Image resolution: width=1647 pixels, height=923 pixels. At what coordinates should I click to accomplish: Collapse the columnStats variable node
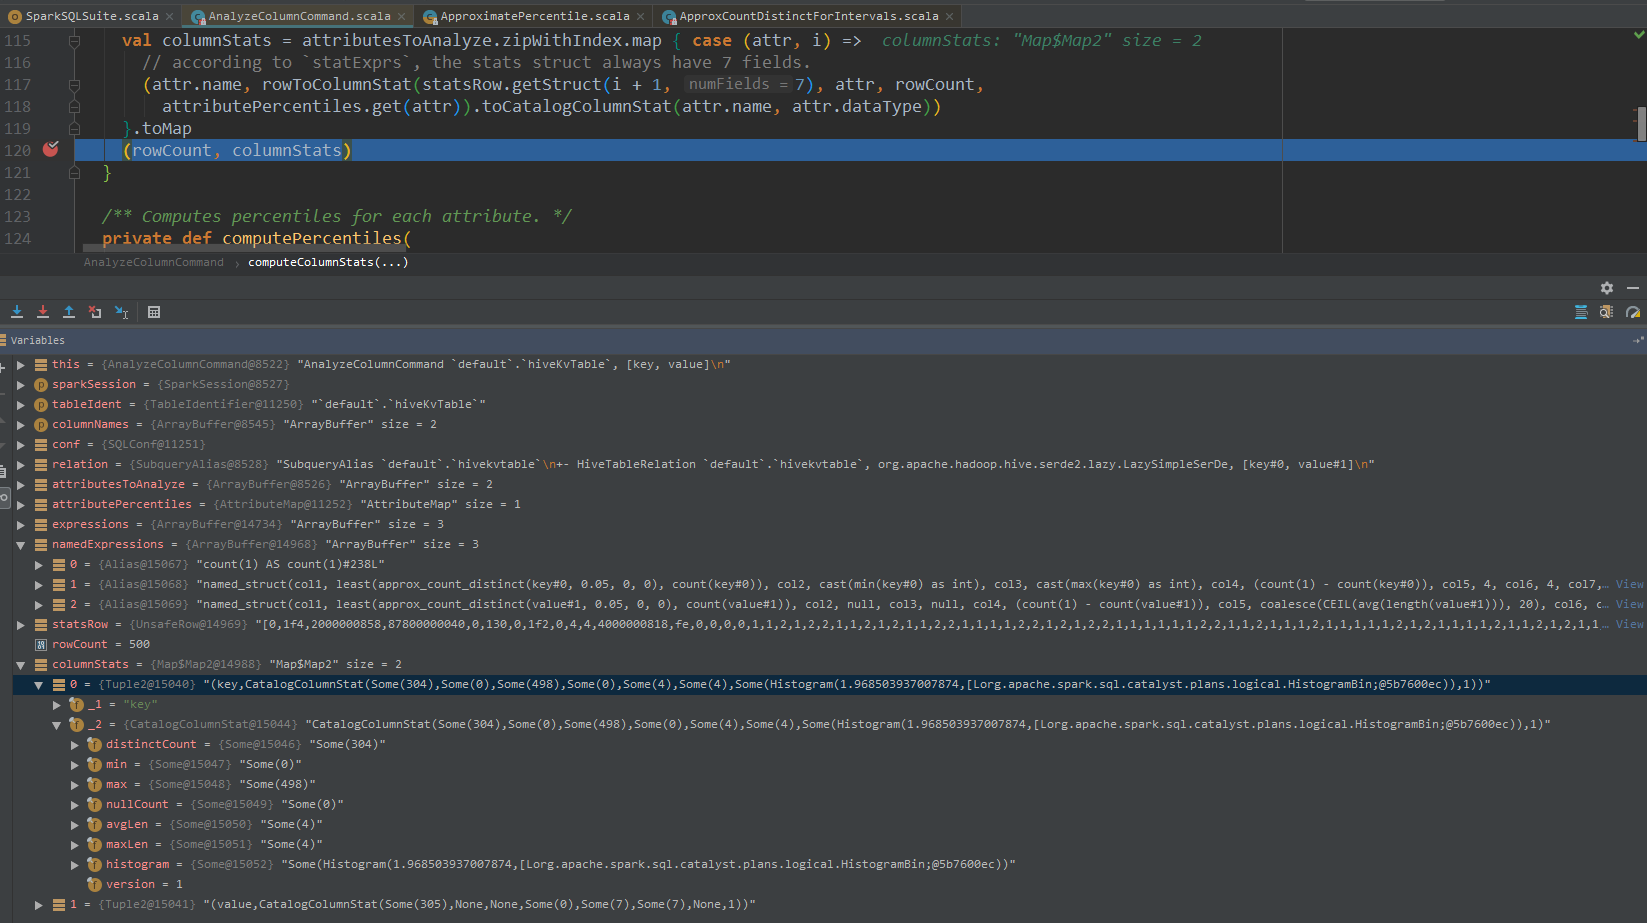pyautogui.click(x=21, y=665)
